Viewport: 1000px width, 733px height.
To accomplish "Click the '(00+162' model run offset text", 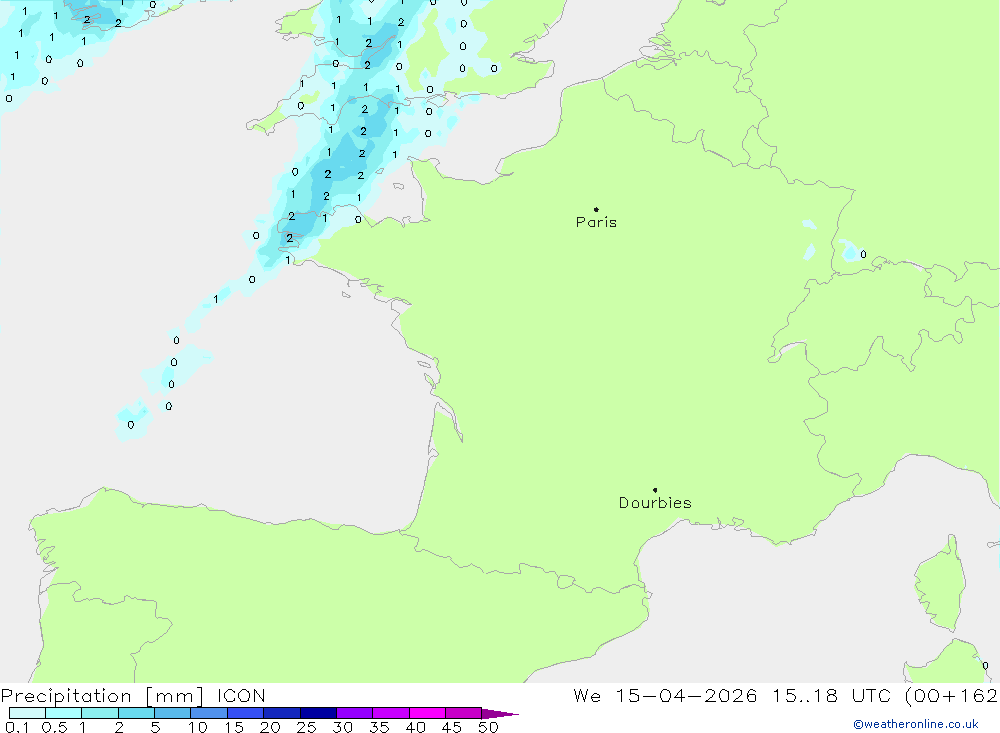I will (952, 695).
